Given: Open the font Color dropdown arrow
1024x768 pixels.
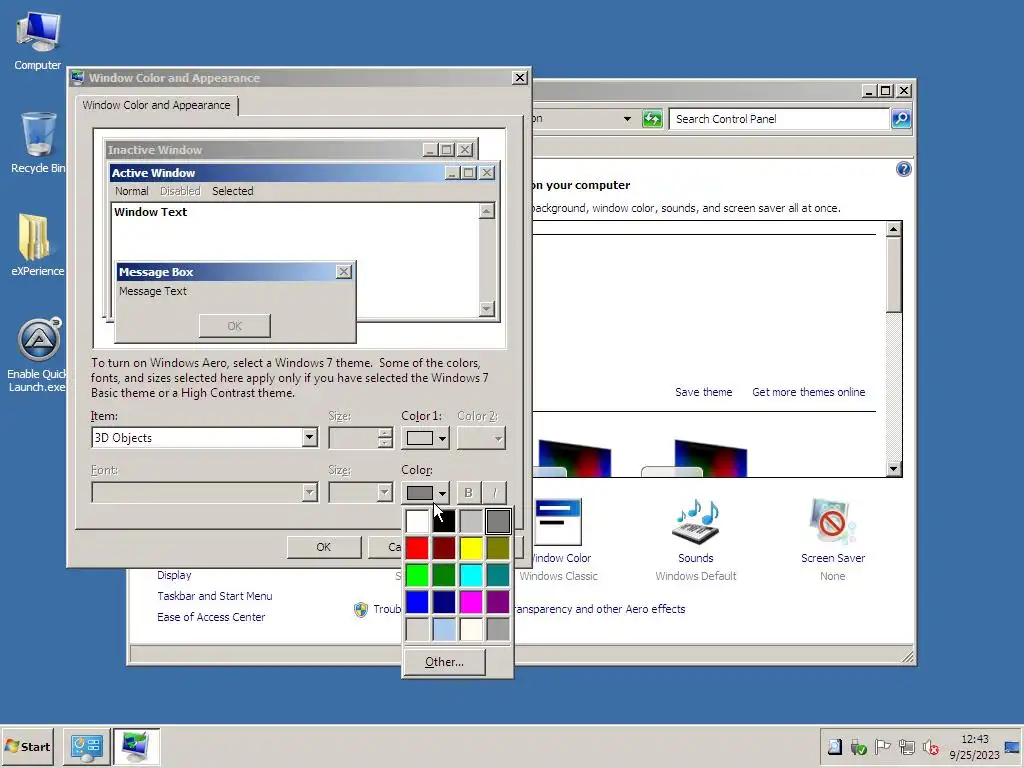Looking at the screenshot, I should coord(442,492).
